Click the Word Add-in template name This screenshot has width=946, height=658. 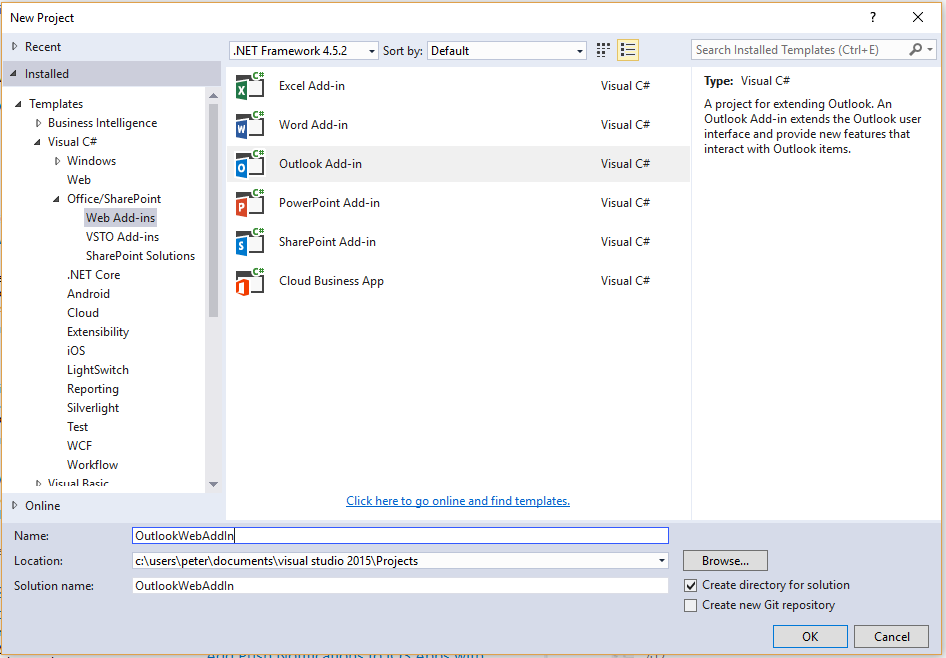click(x=313, y=125)
